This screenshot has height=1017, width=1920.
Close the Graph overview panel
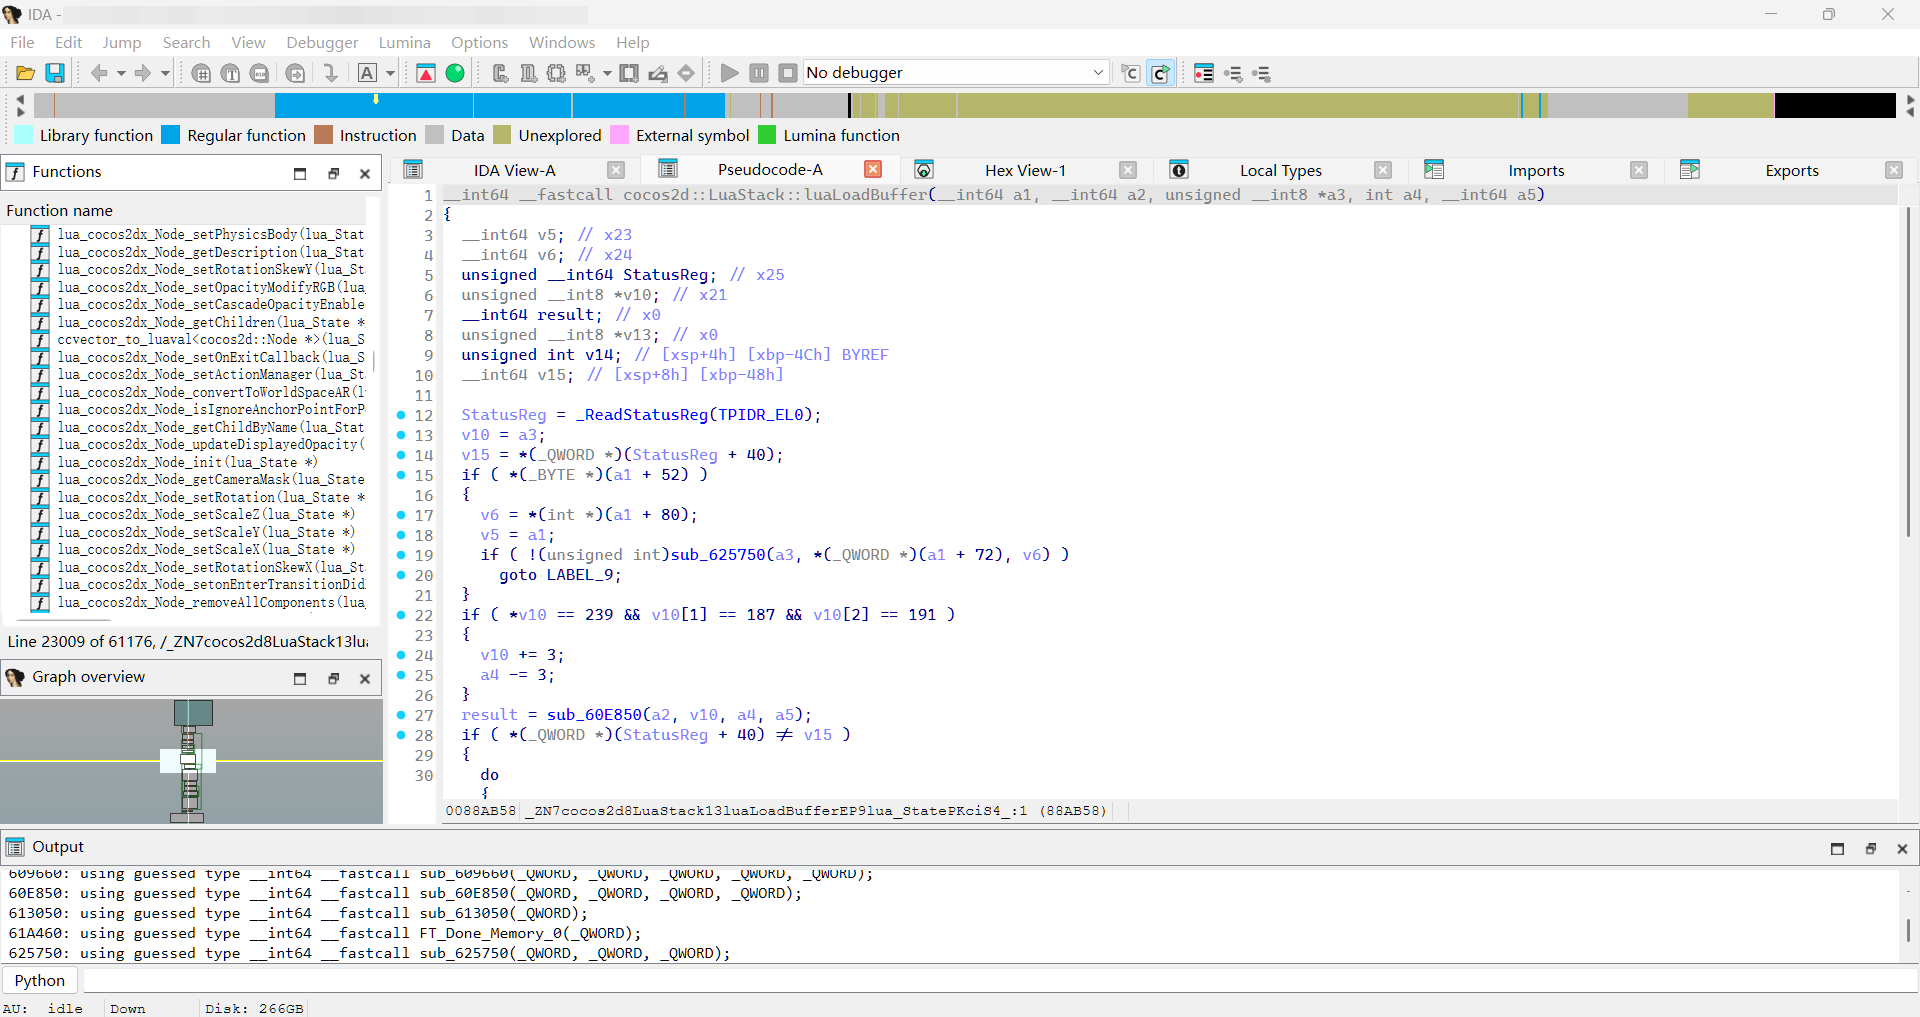click(365, 678)
